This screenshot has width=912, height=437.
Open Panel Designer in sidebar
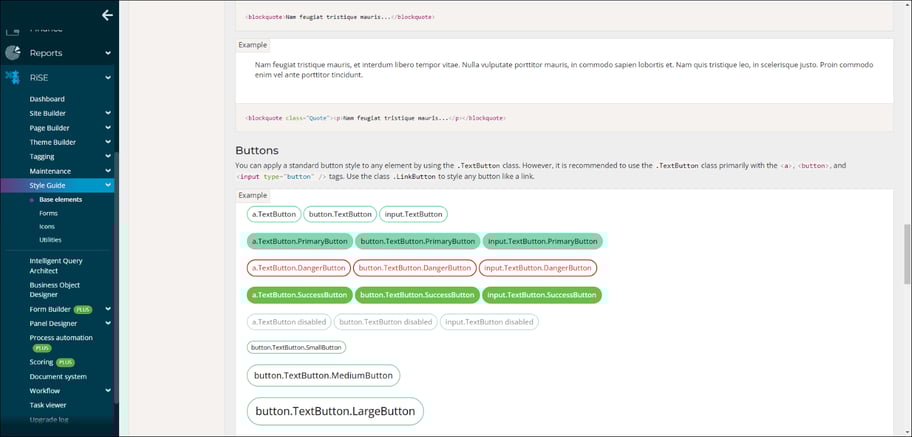click(53, 324)
